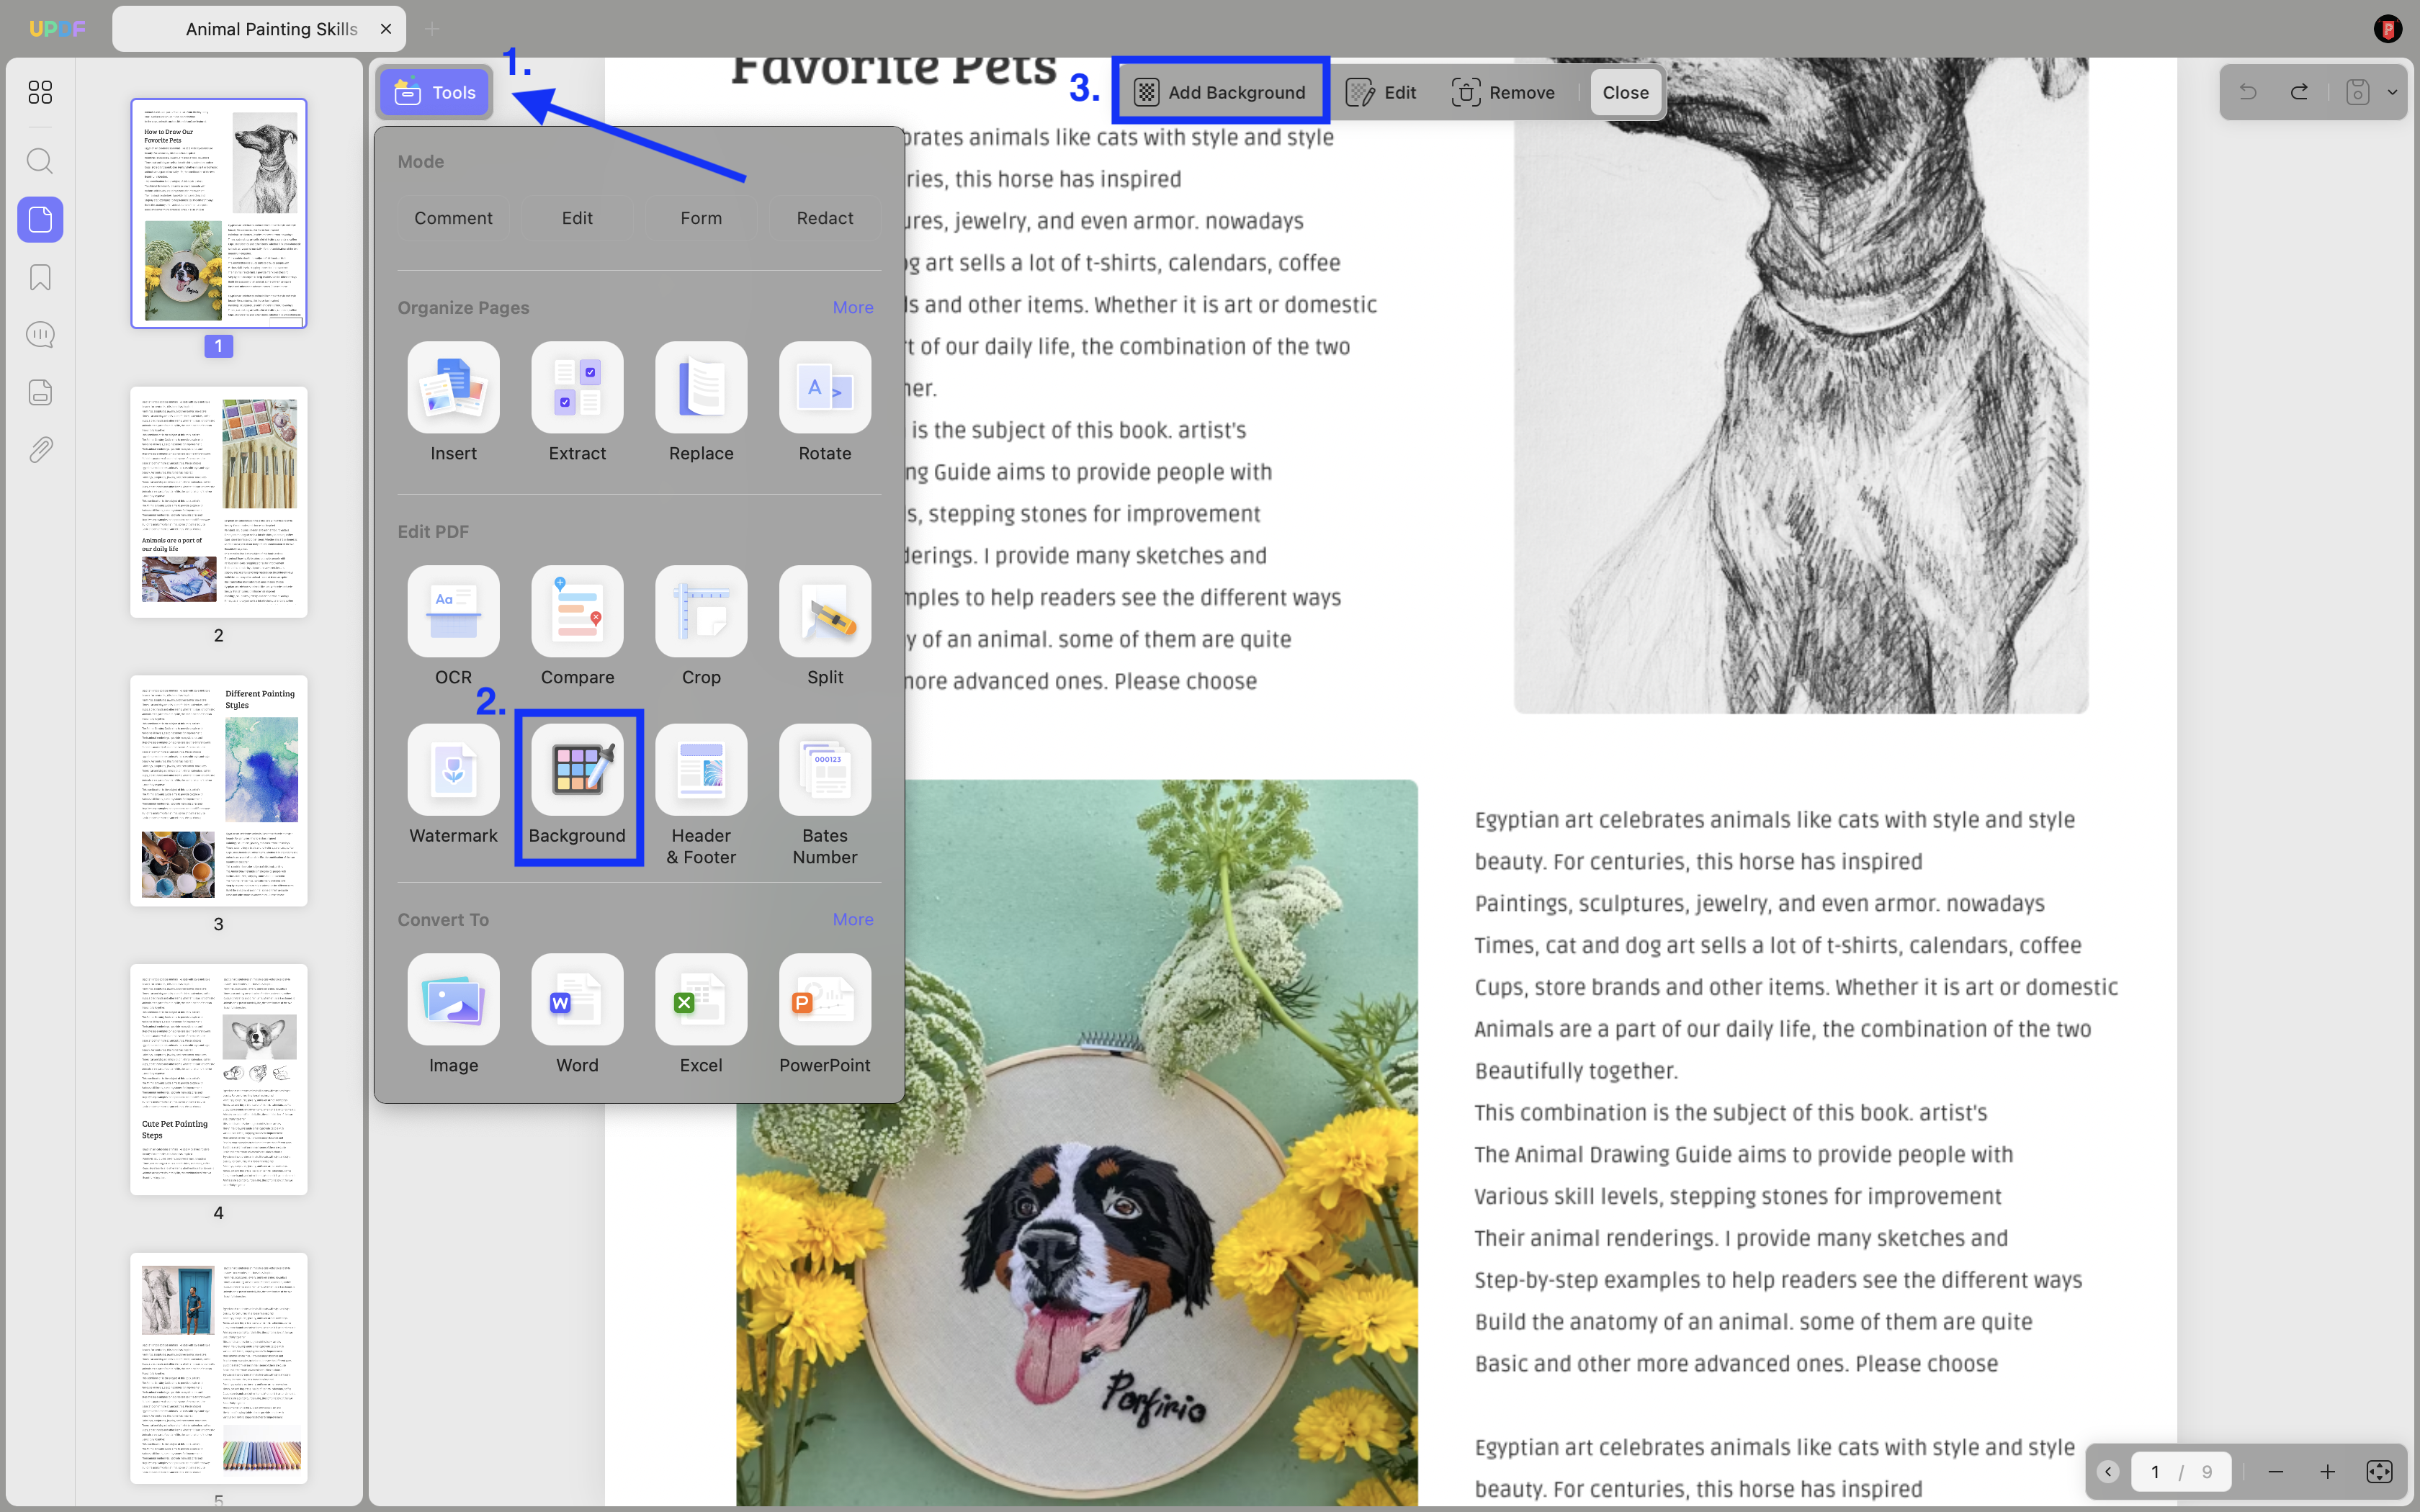
Task: Show More Organize Pages options
Action: point(853,307)
